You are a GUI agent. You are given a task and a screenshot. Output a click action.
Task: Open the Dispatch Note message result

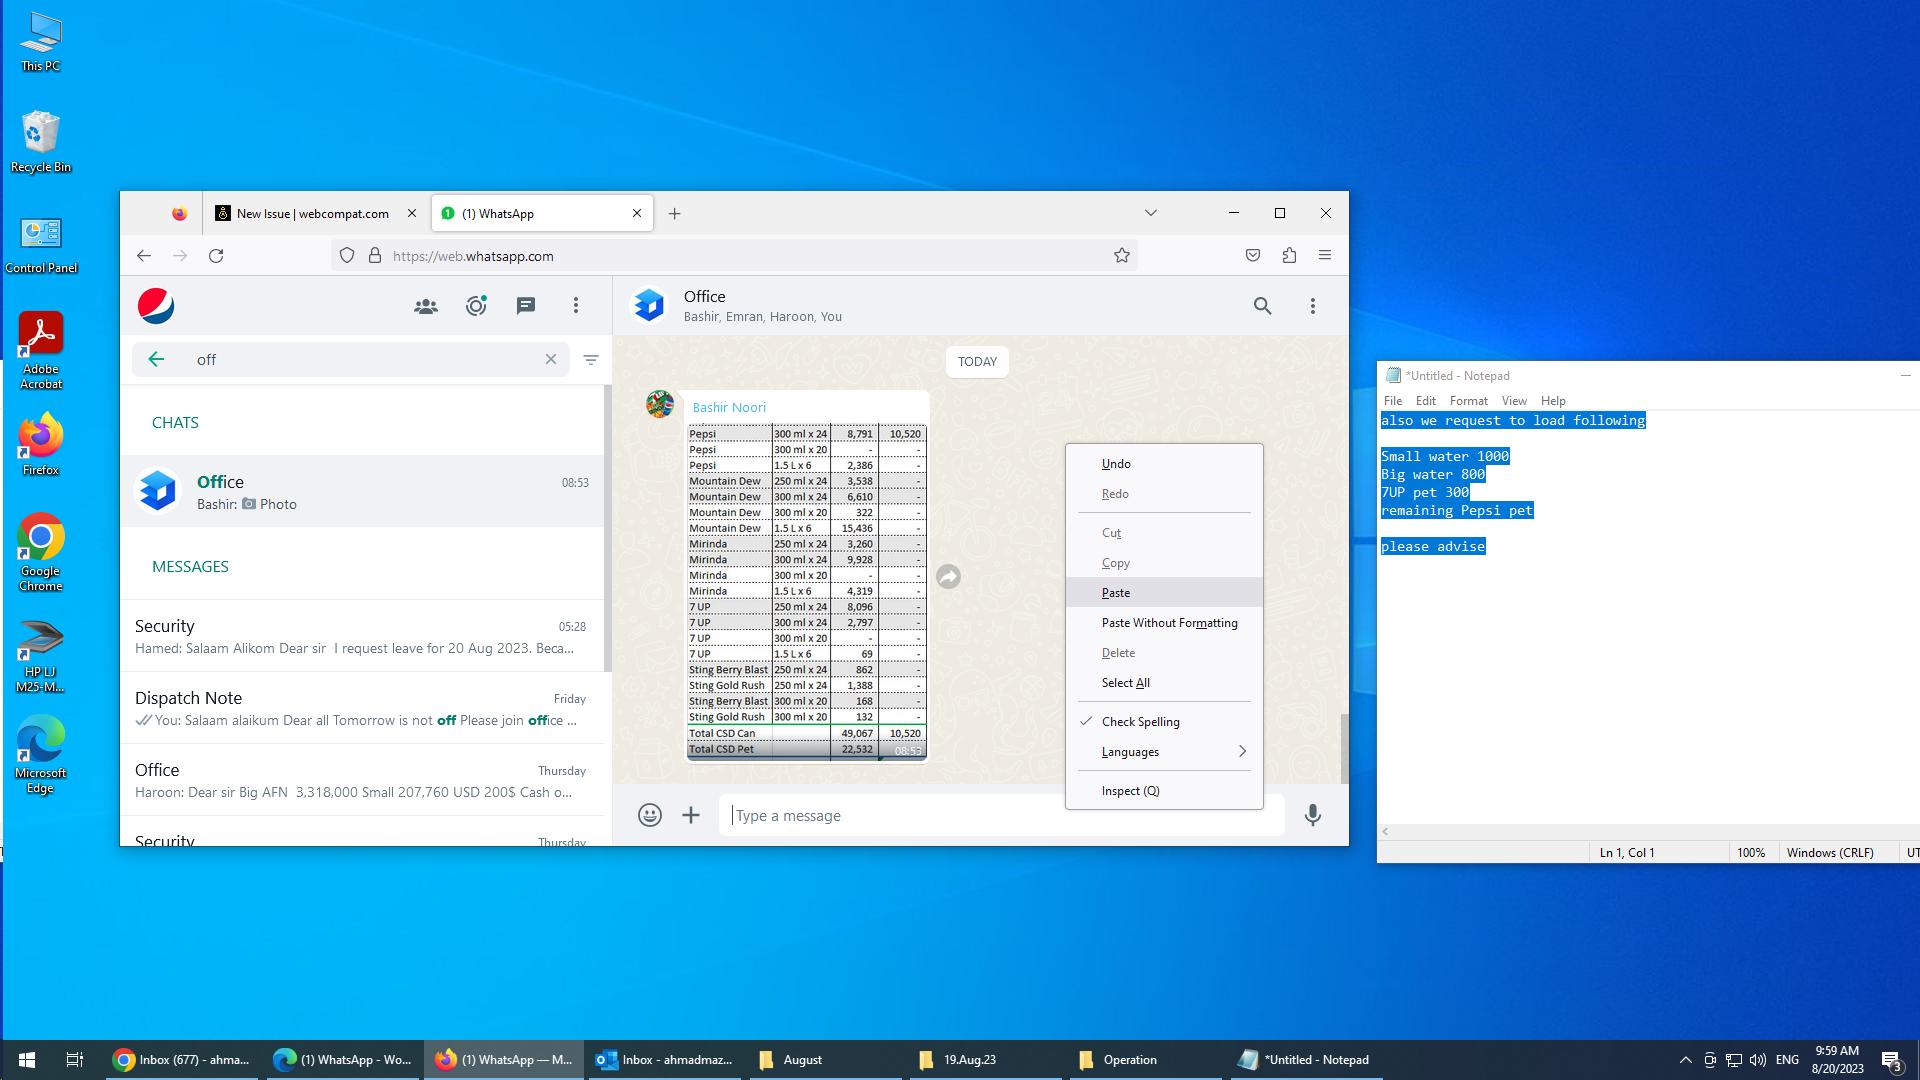click(x=360, y=708)
